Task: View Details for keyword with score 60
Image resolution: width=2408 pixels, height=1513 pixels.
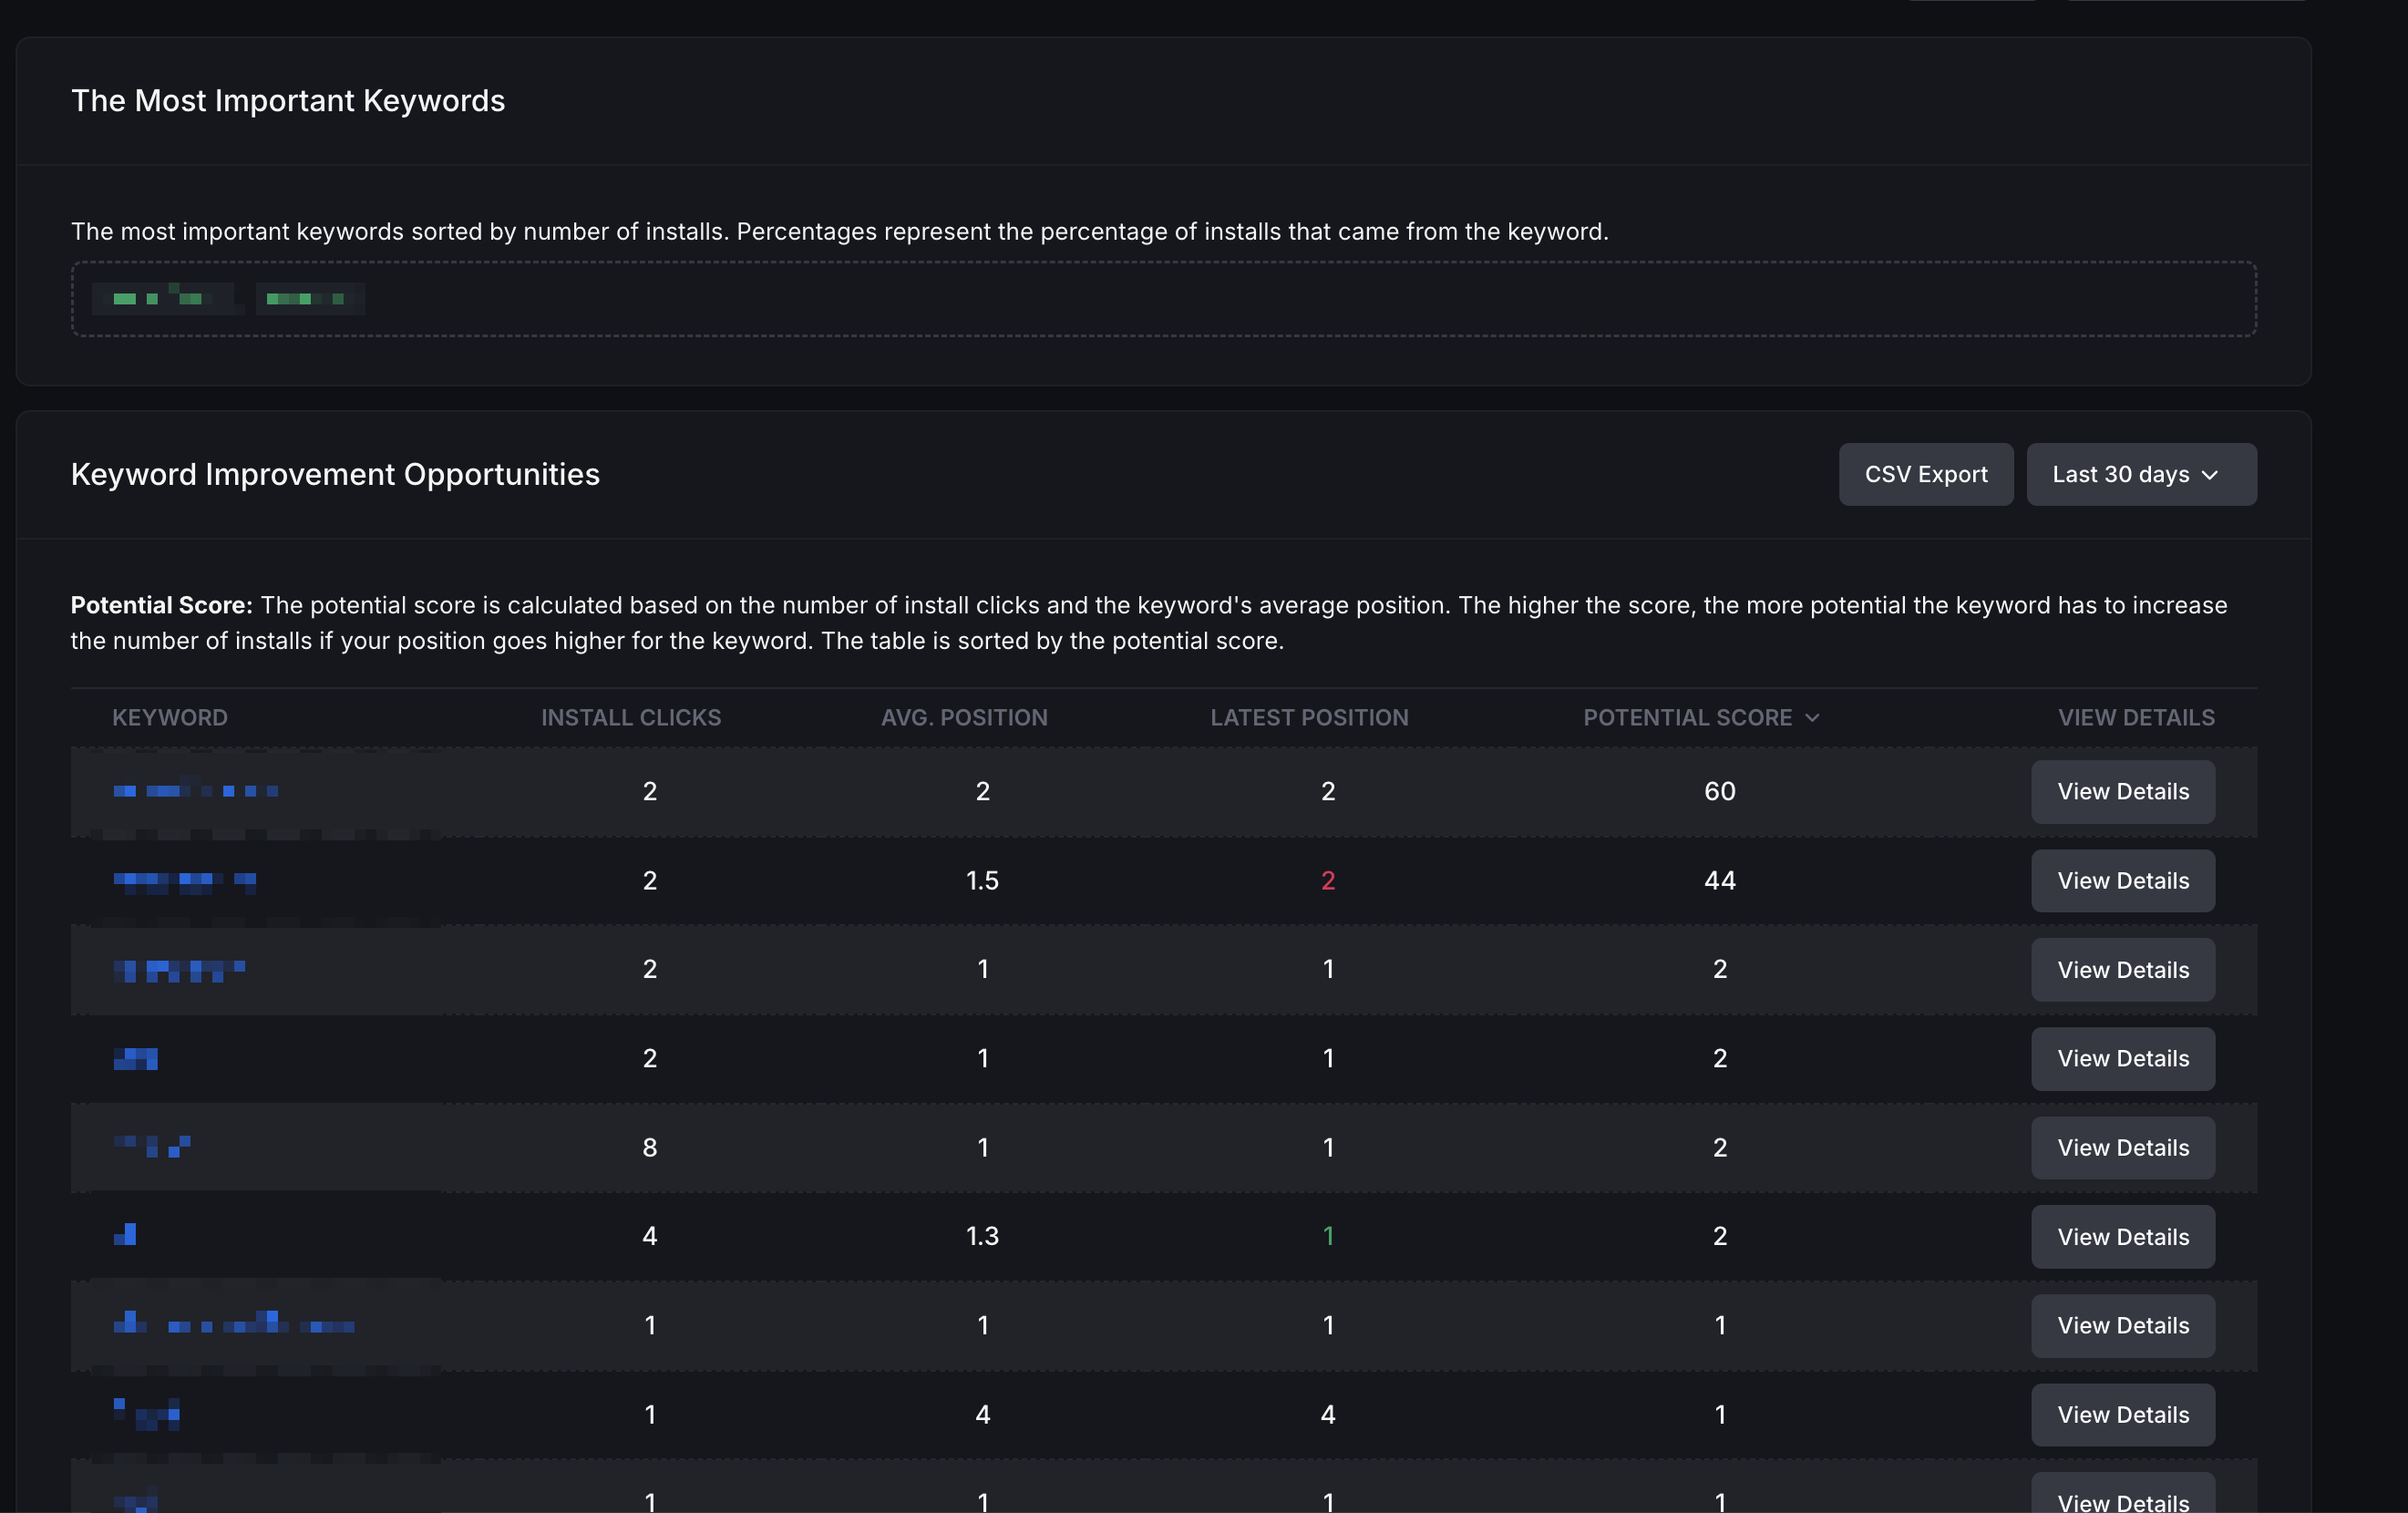Action: point(2123,791)
